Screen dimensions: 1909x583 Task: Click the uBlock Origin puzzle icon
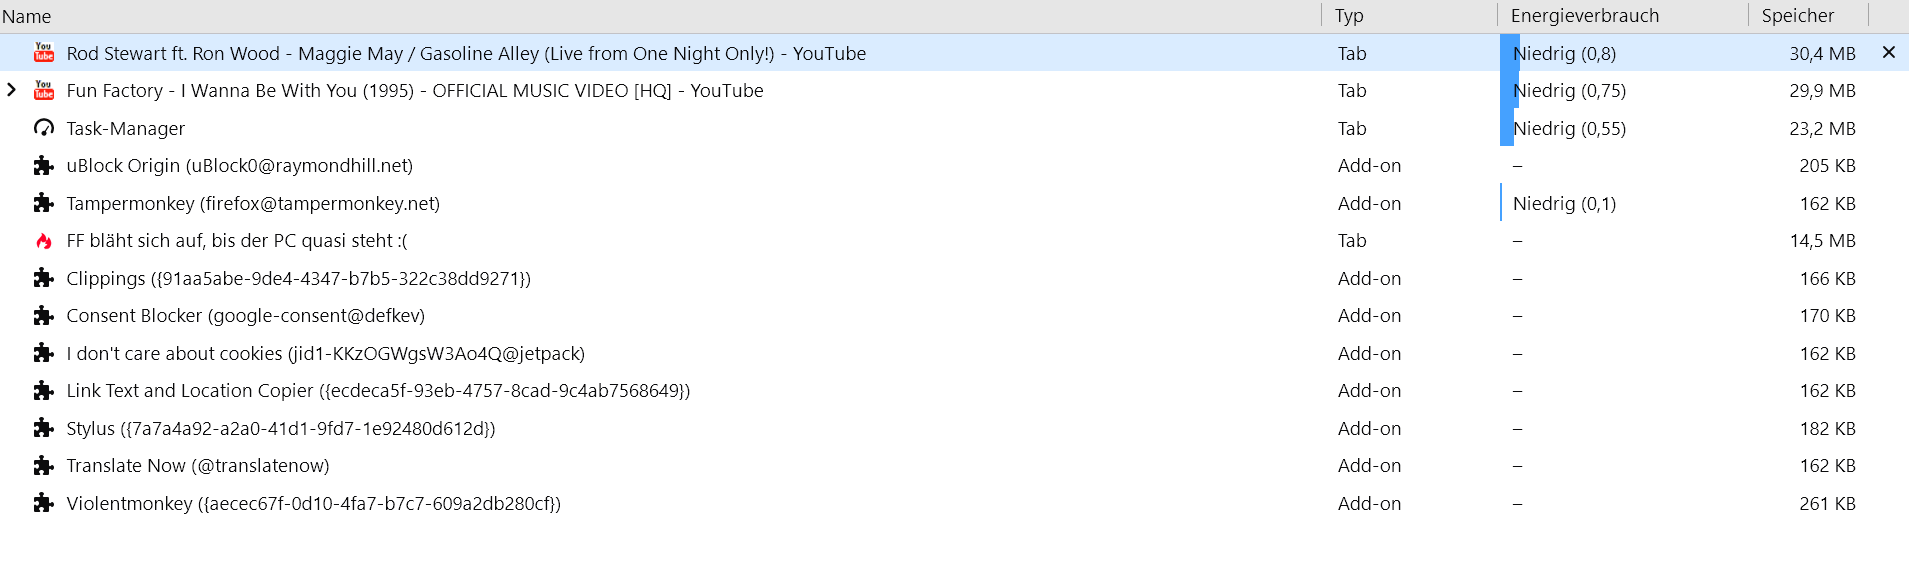pyautogui.click(x=44, y=166)
